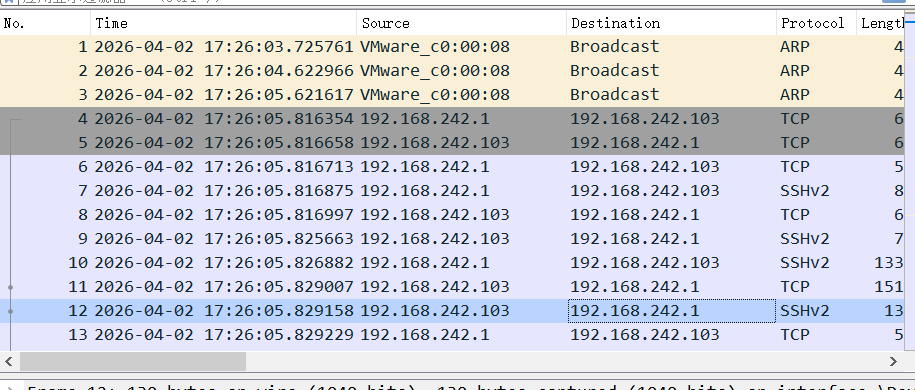The height and width of the screenshot is (390, 915).
Task: Click the focused destination cell in packet 12
Action: pos(672,311)
